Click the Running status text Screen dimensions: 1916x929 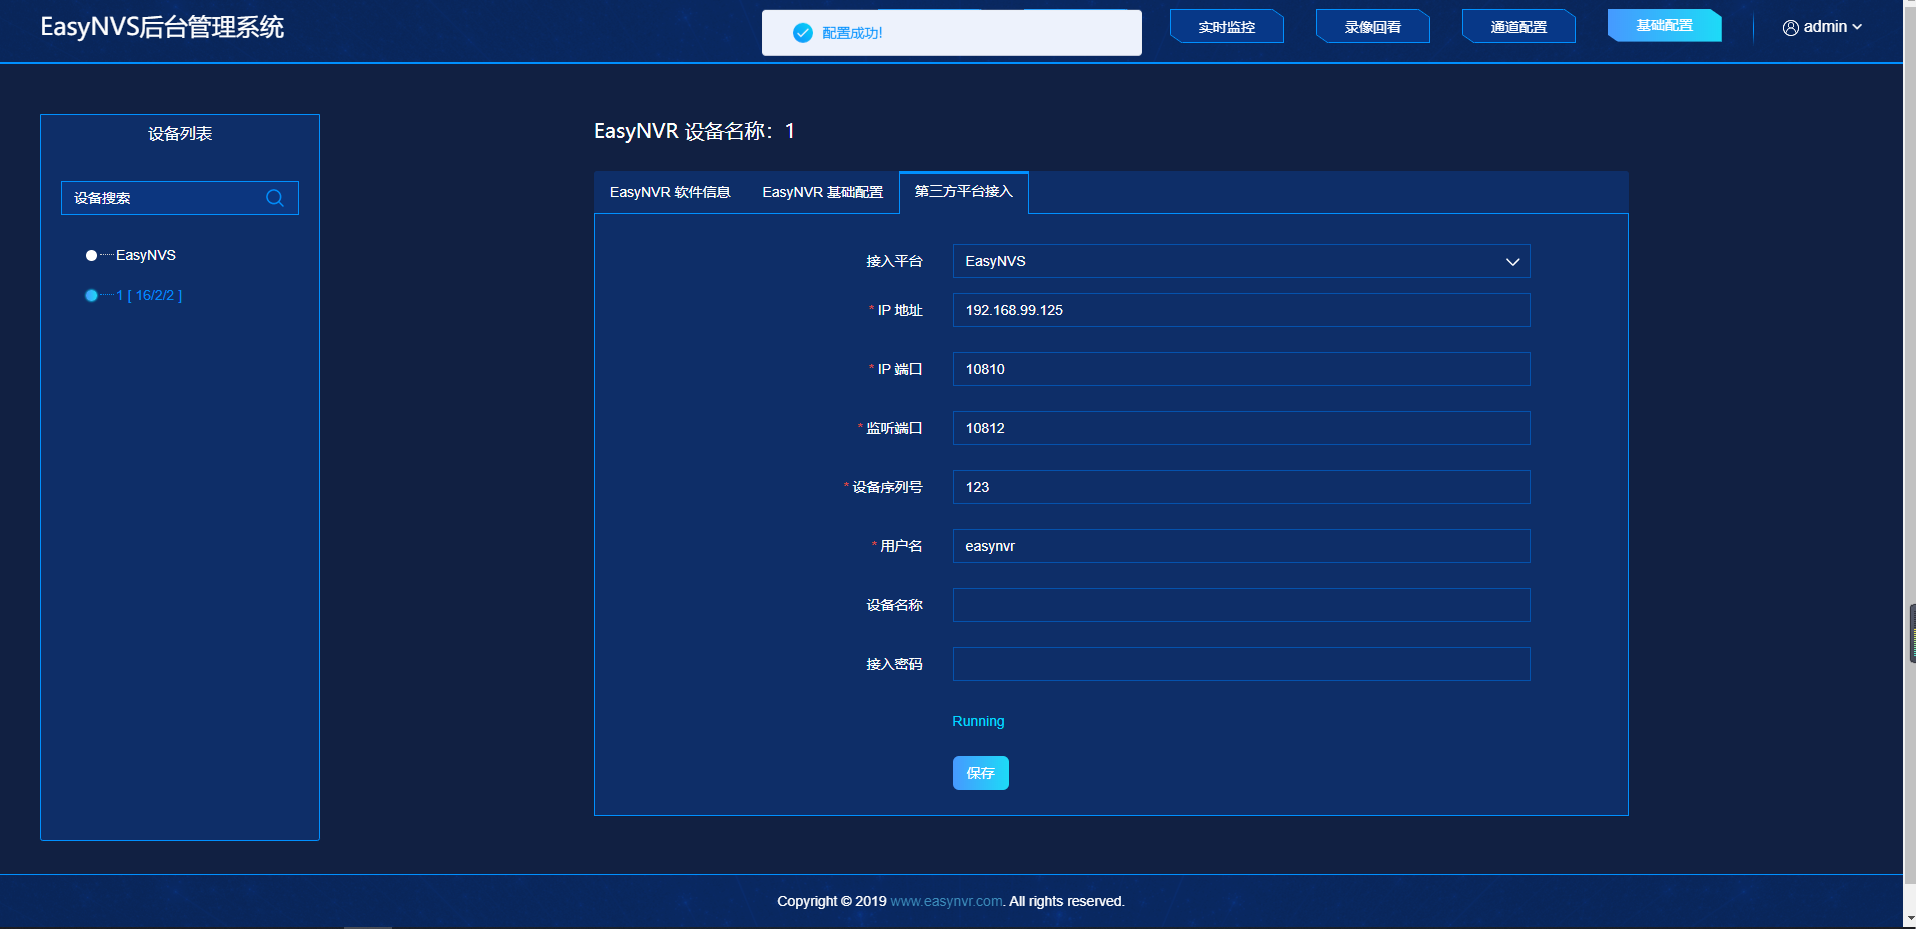coord(978,721)
